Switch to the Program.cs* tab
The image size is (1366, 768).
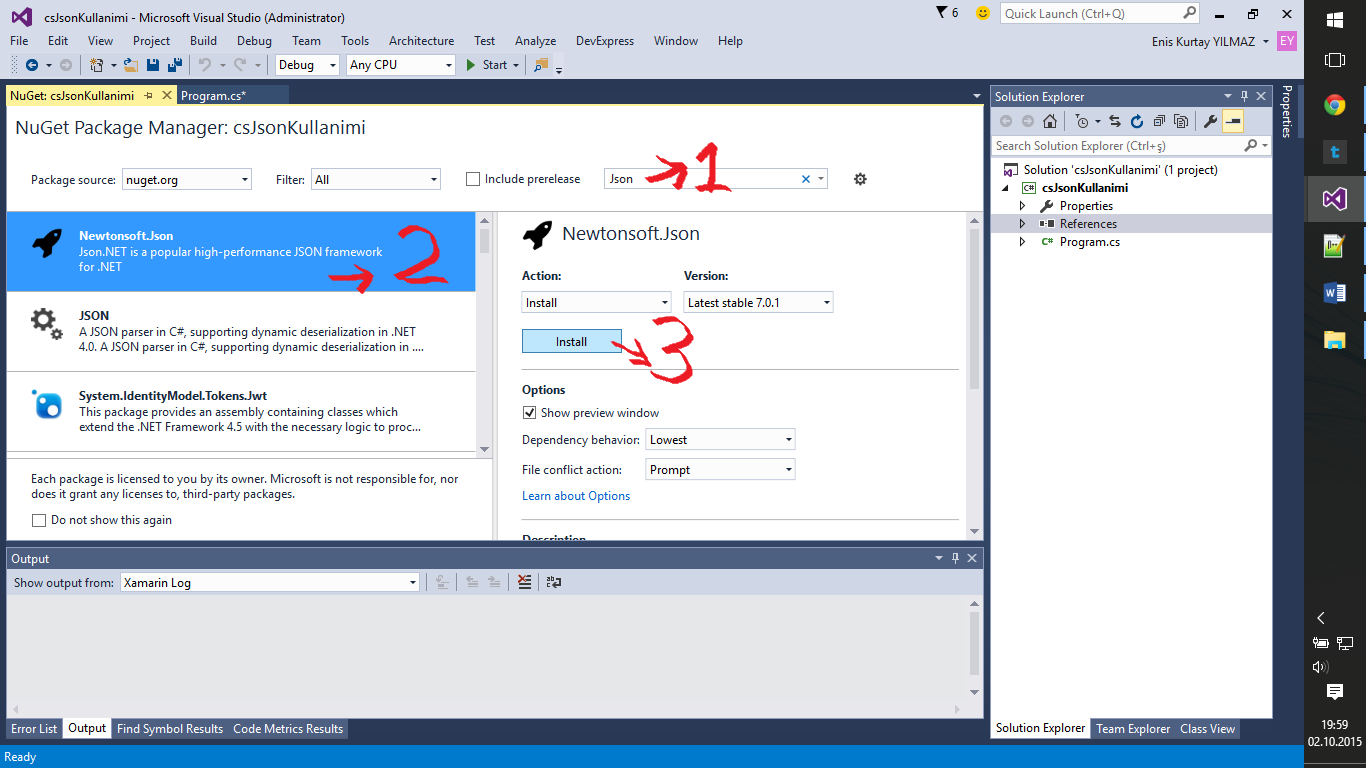coord(214,95)
